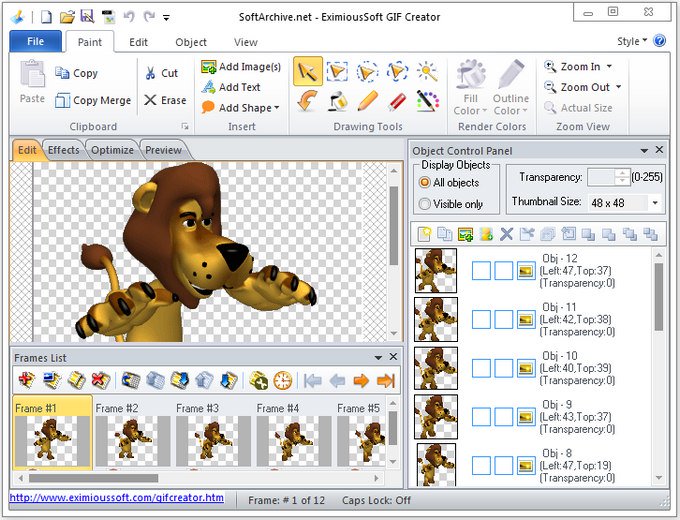Go to first frame arrow button
This screenshot has height=520, width=680.
point(313,381)
